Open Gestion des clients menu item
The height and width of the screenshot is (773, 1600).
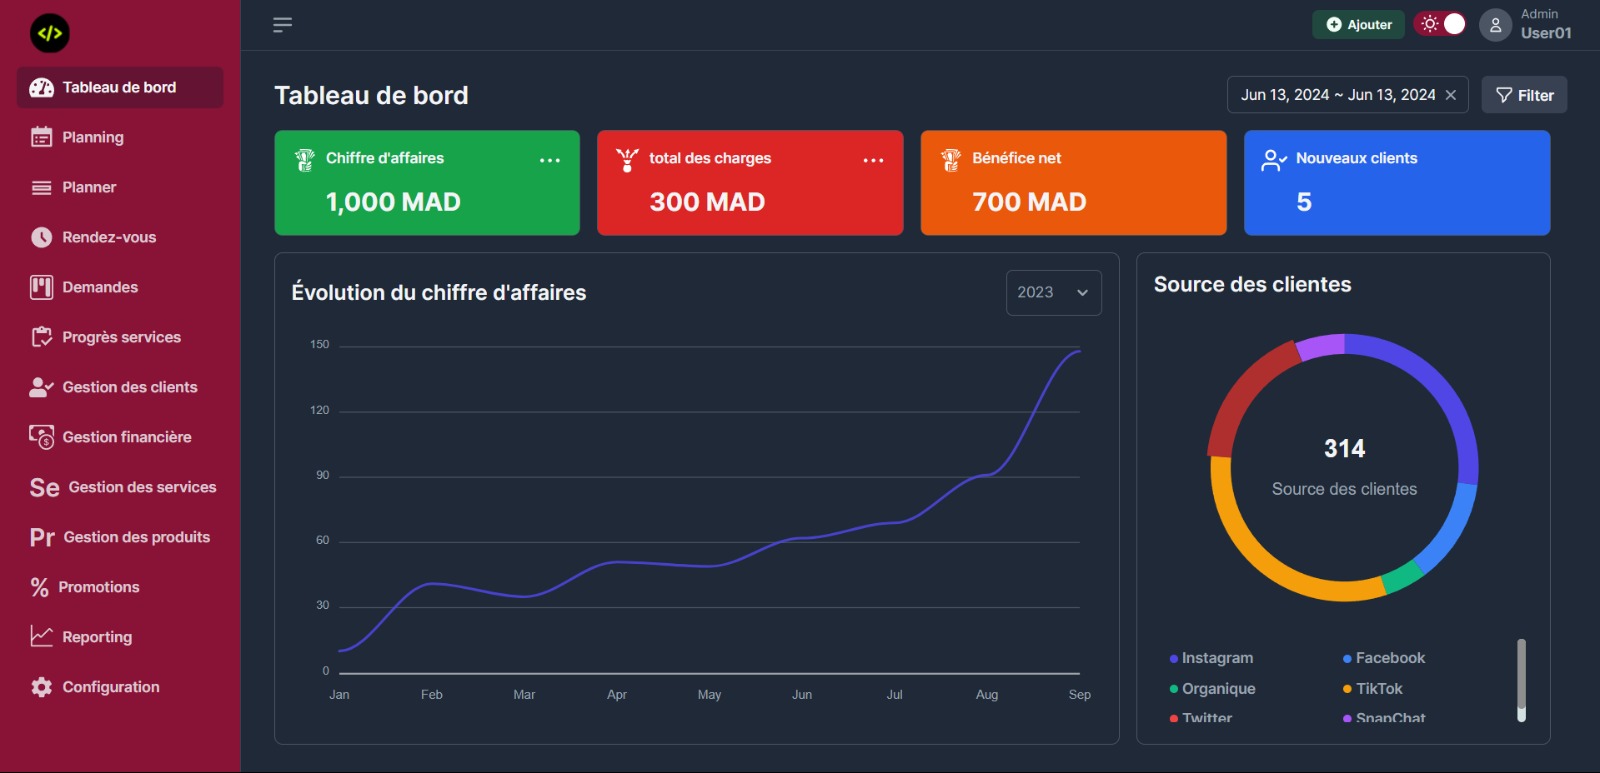point(129,387)
